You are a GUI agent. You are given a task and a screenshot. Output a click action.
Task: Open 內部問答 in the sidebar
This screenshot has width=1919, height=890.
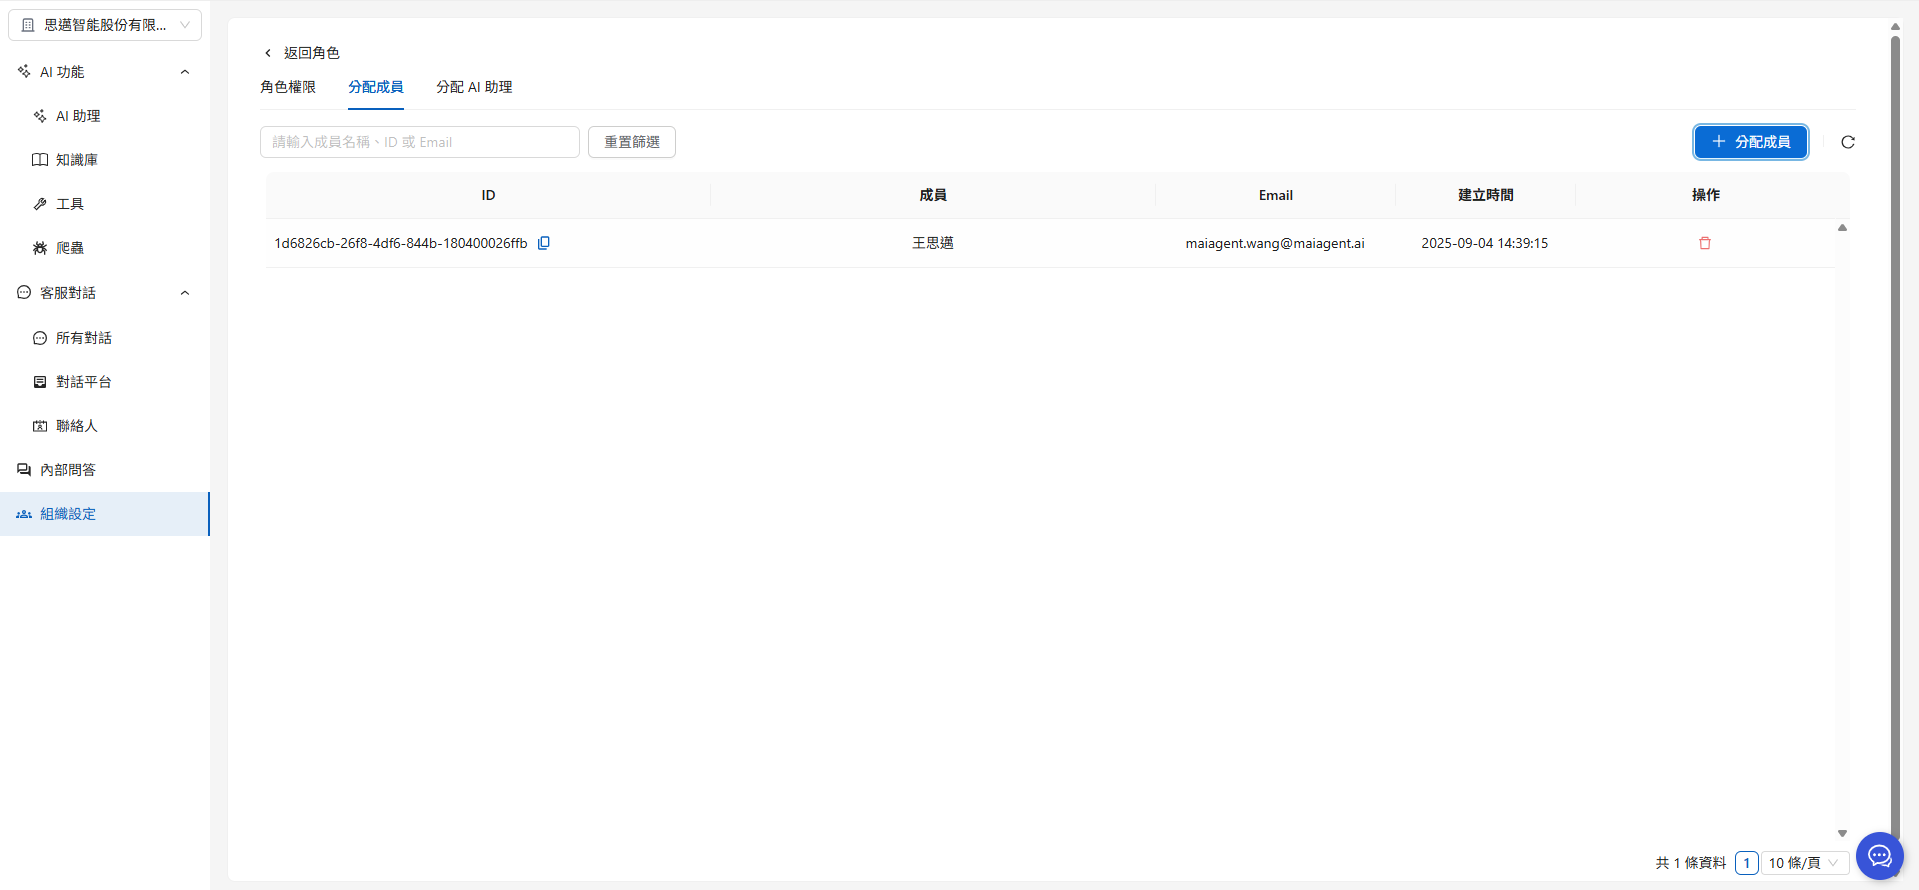[68, 470]
